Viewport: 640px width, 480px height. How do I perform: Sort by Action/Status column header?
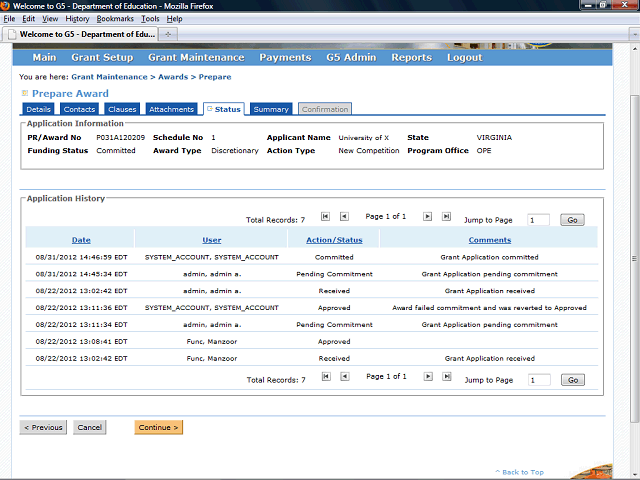pyautogui.click(x=334, y=240)
